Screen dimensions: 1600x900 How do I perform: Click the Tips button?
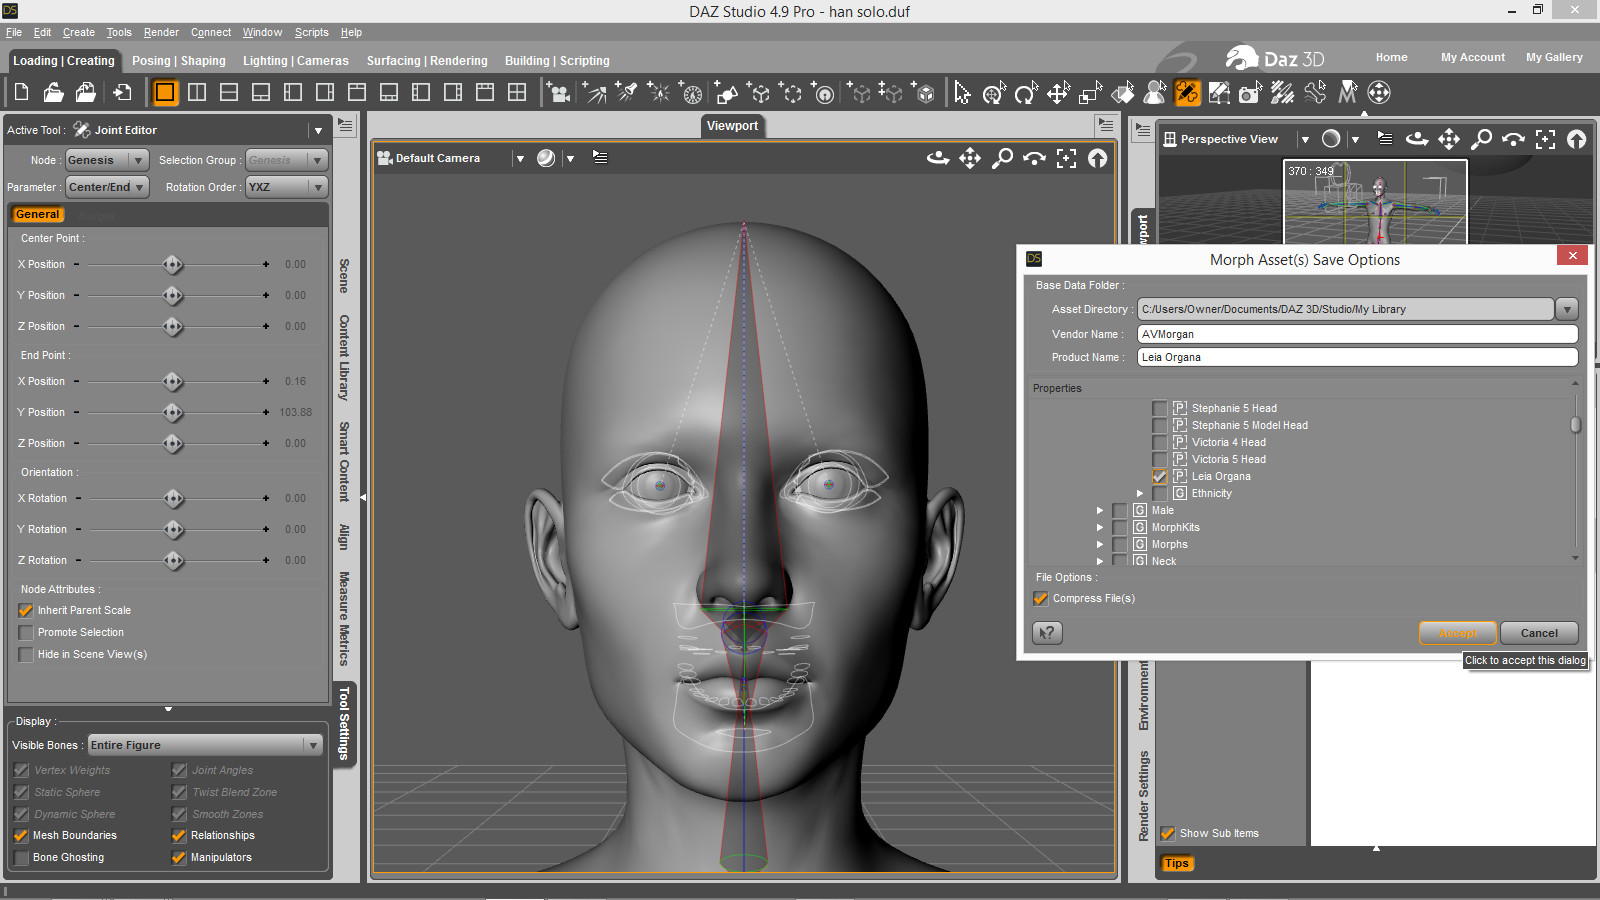coord(1177,863)
